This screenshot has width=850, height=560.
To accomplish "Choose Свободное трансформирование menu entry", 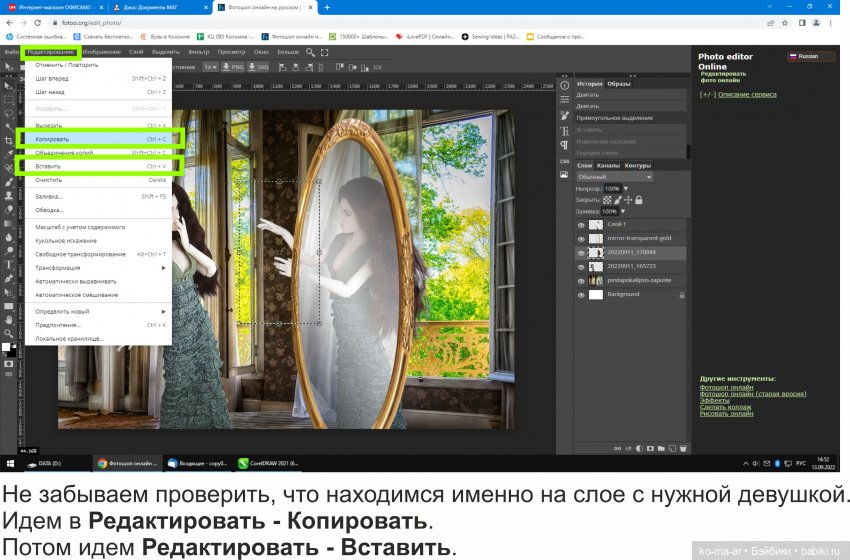I will [x=101, y=254].
